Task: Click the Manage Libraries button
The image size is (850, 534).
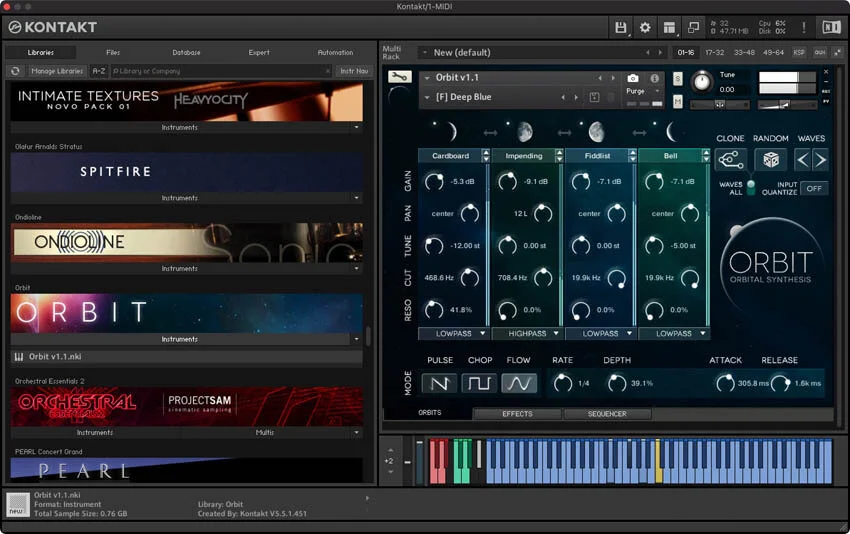Action: coord(57,71)
